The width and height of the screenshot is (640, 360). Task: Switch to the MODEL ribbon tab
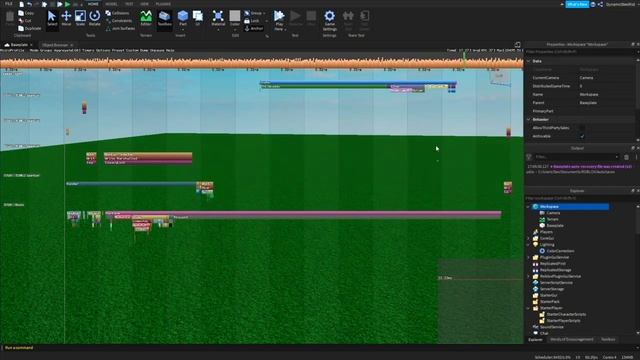pyautogui.click(x=111, y=4)
